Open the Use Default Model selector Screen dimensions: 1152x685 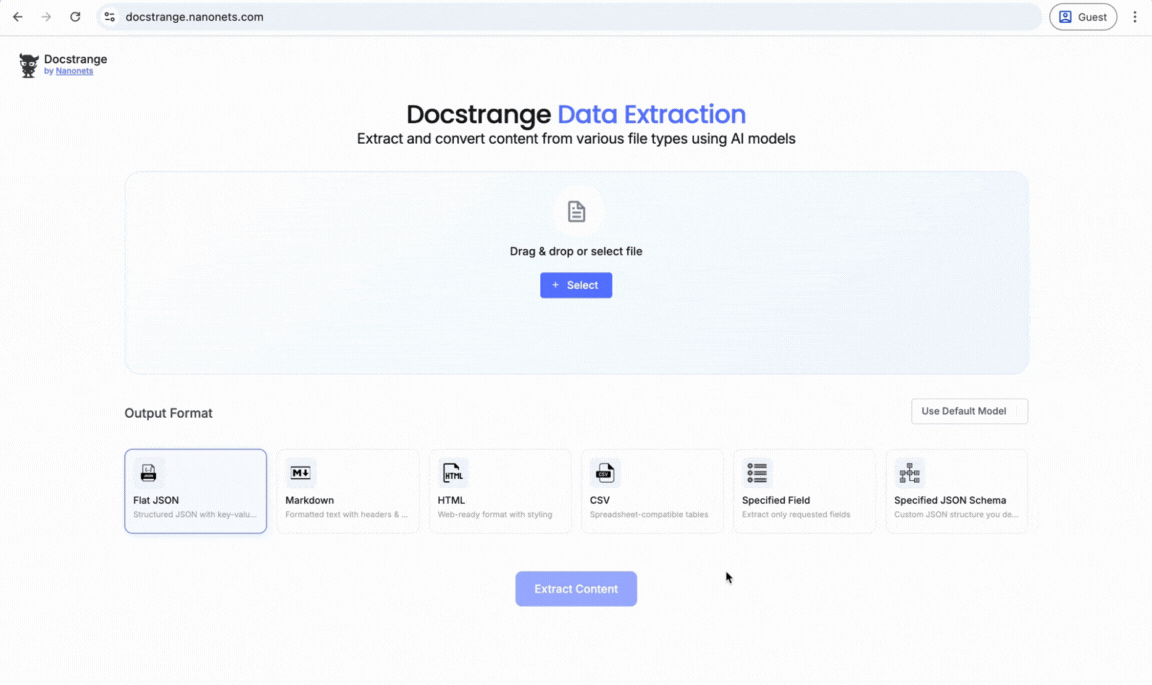pos(968,411)
